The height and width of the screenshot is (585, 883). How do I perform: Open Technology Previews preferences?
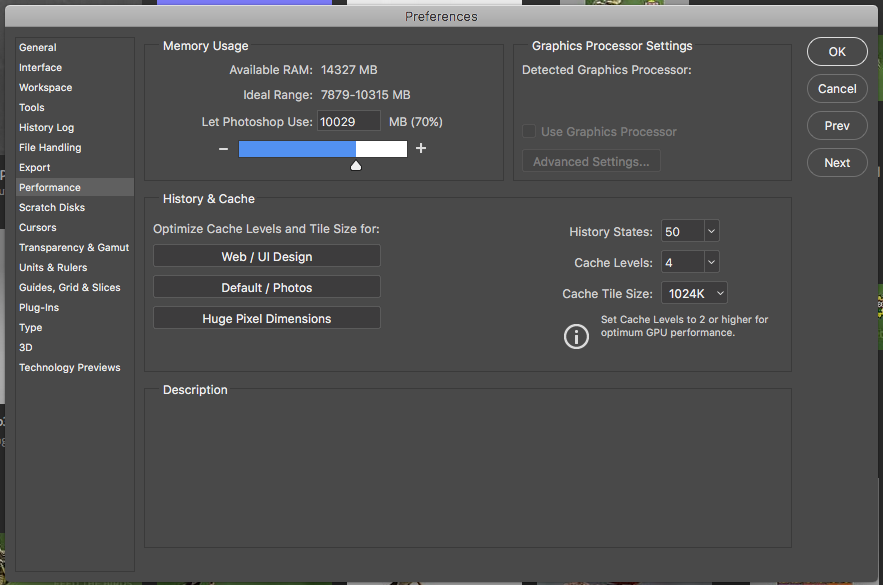75,367
